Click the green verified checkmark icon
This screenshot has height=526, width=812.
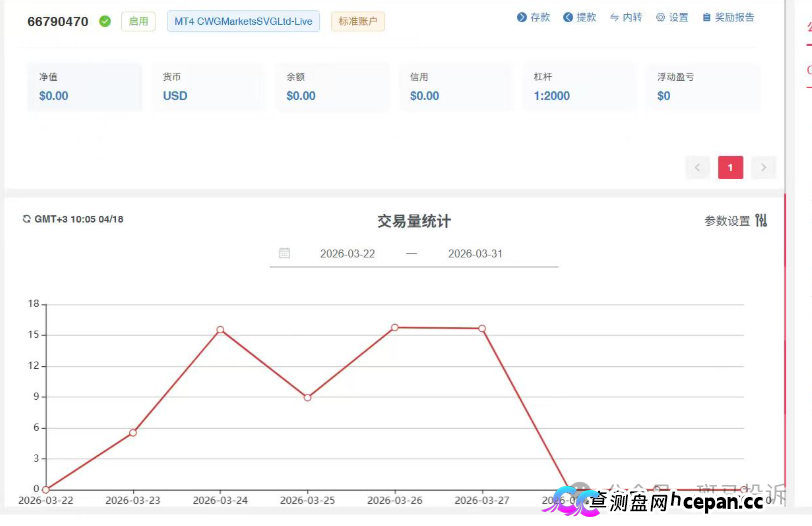click(105, 21)
